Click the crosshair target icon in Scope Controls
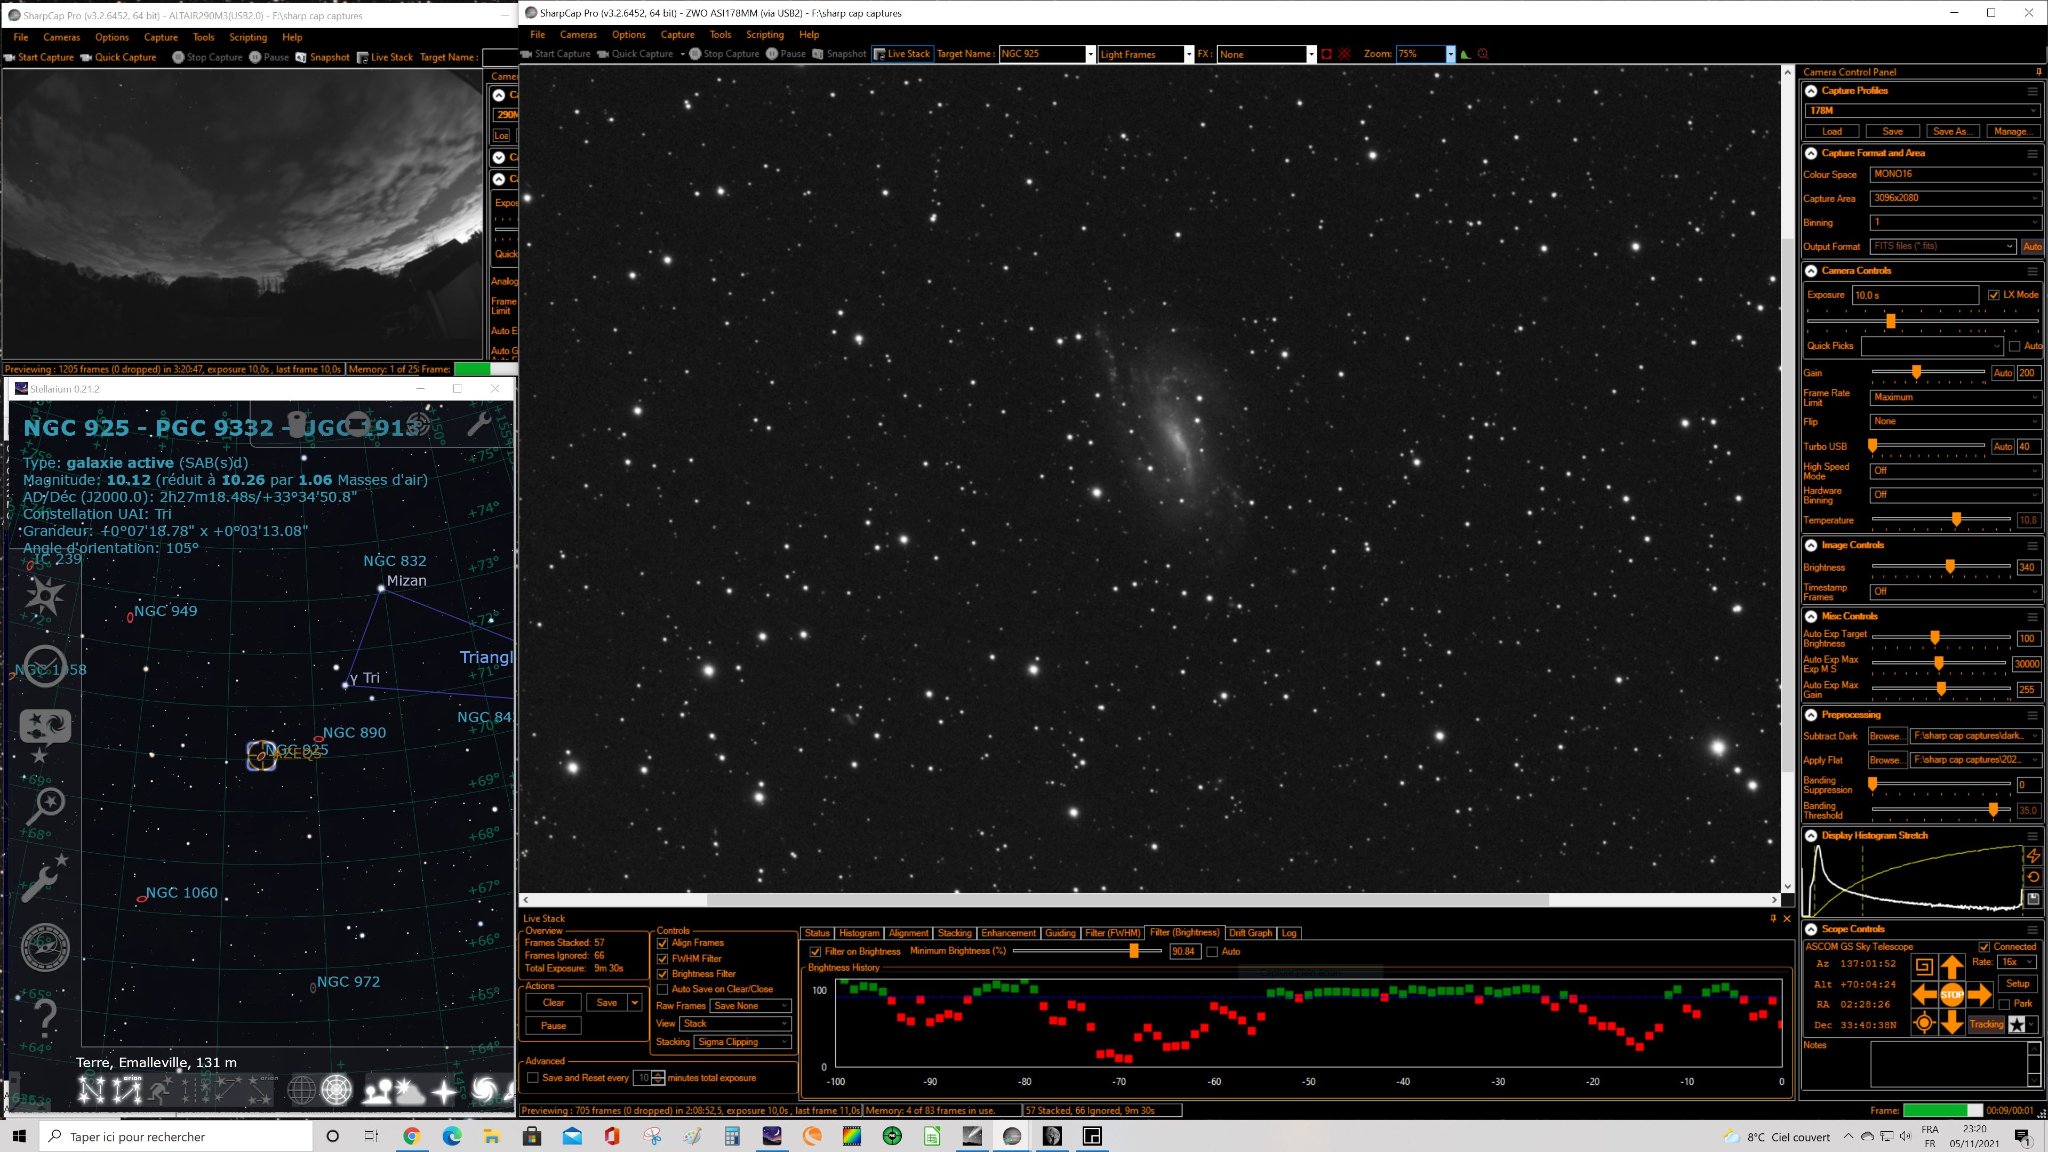 pyautogui.click(x=1923, y=1022)
